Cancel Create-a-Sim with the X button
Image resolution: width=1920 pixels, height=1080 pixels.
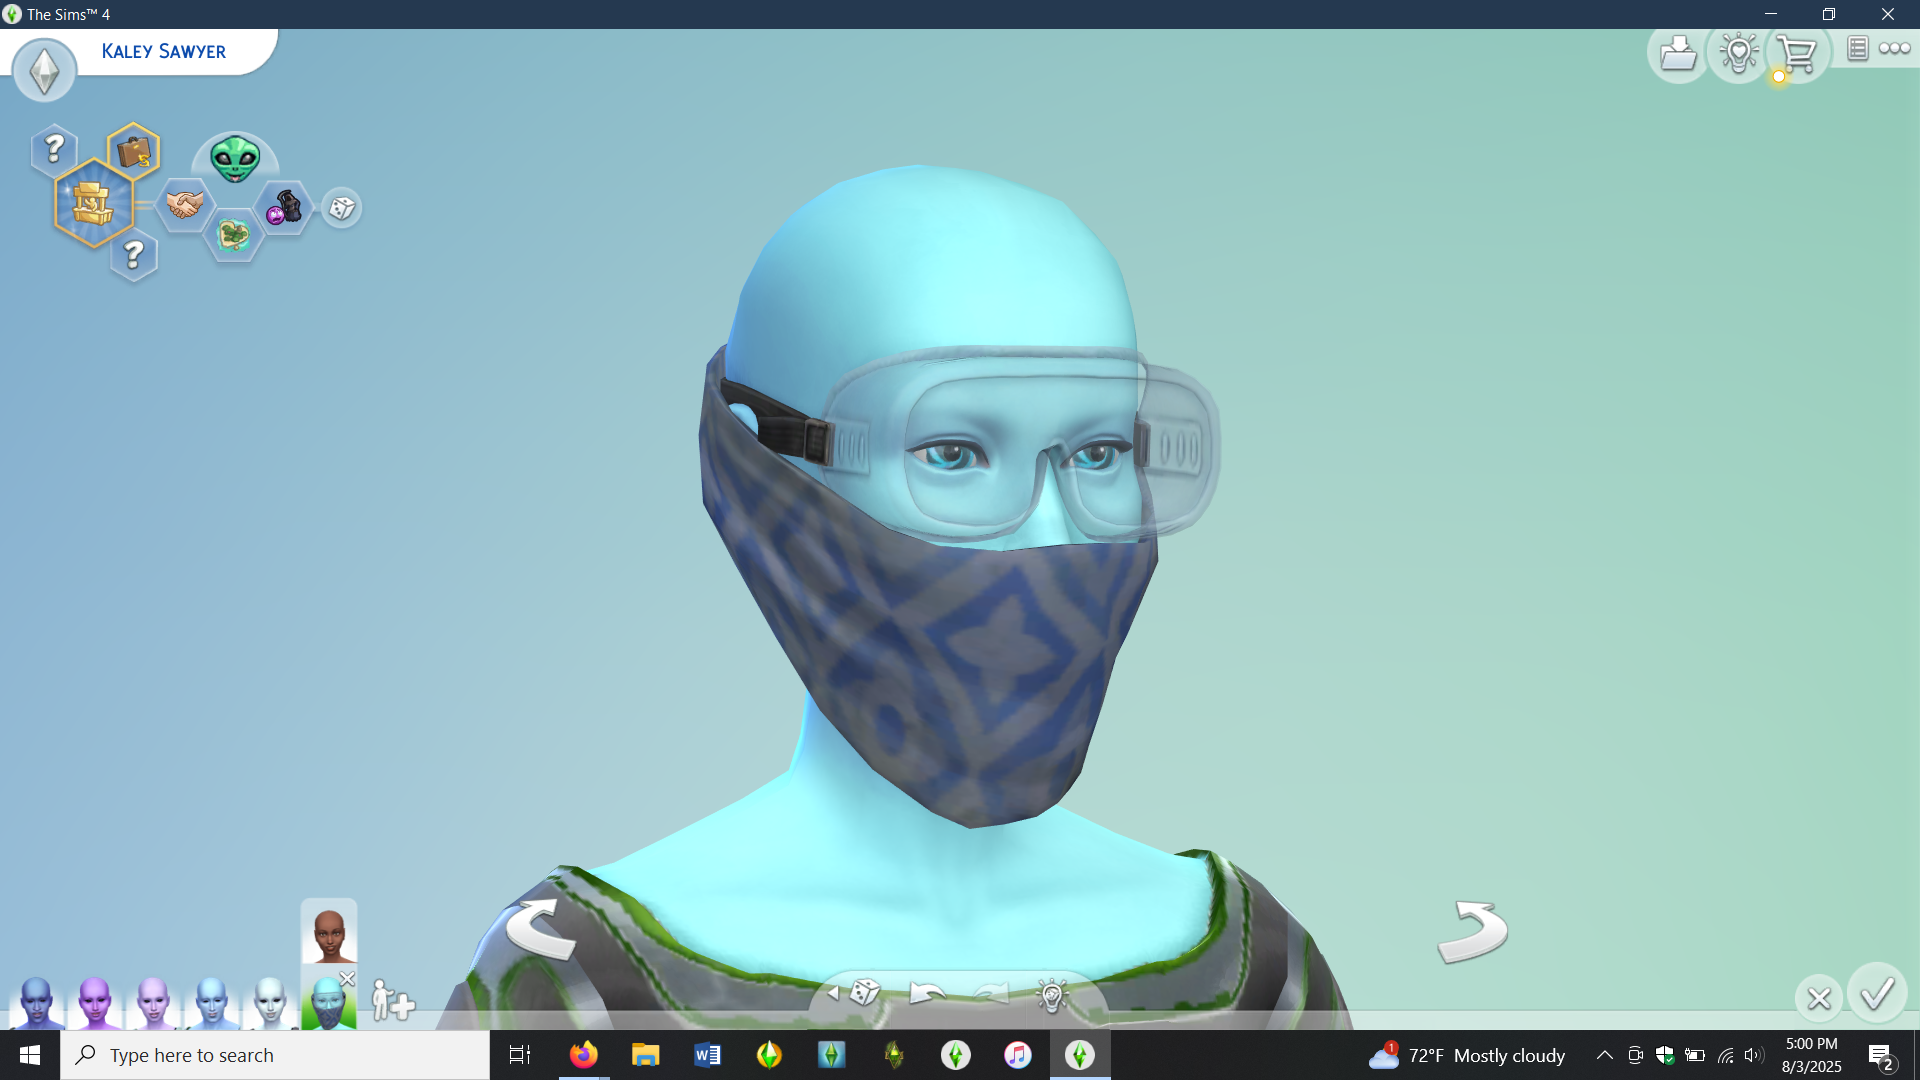pos(1819,998)
